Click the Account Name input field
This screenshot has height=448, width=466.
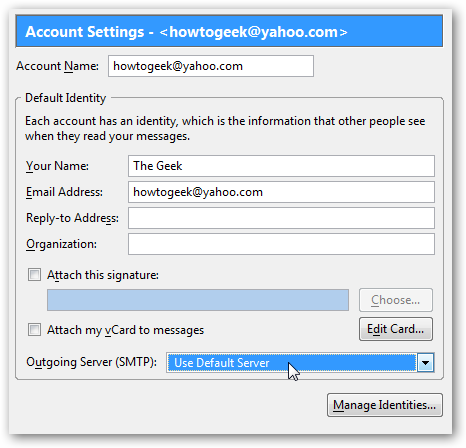click(211, 66)
